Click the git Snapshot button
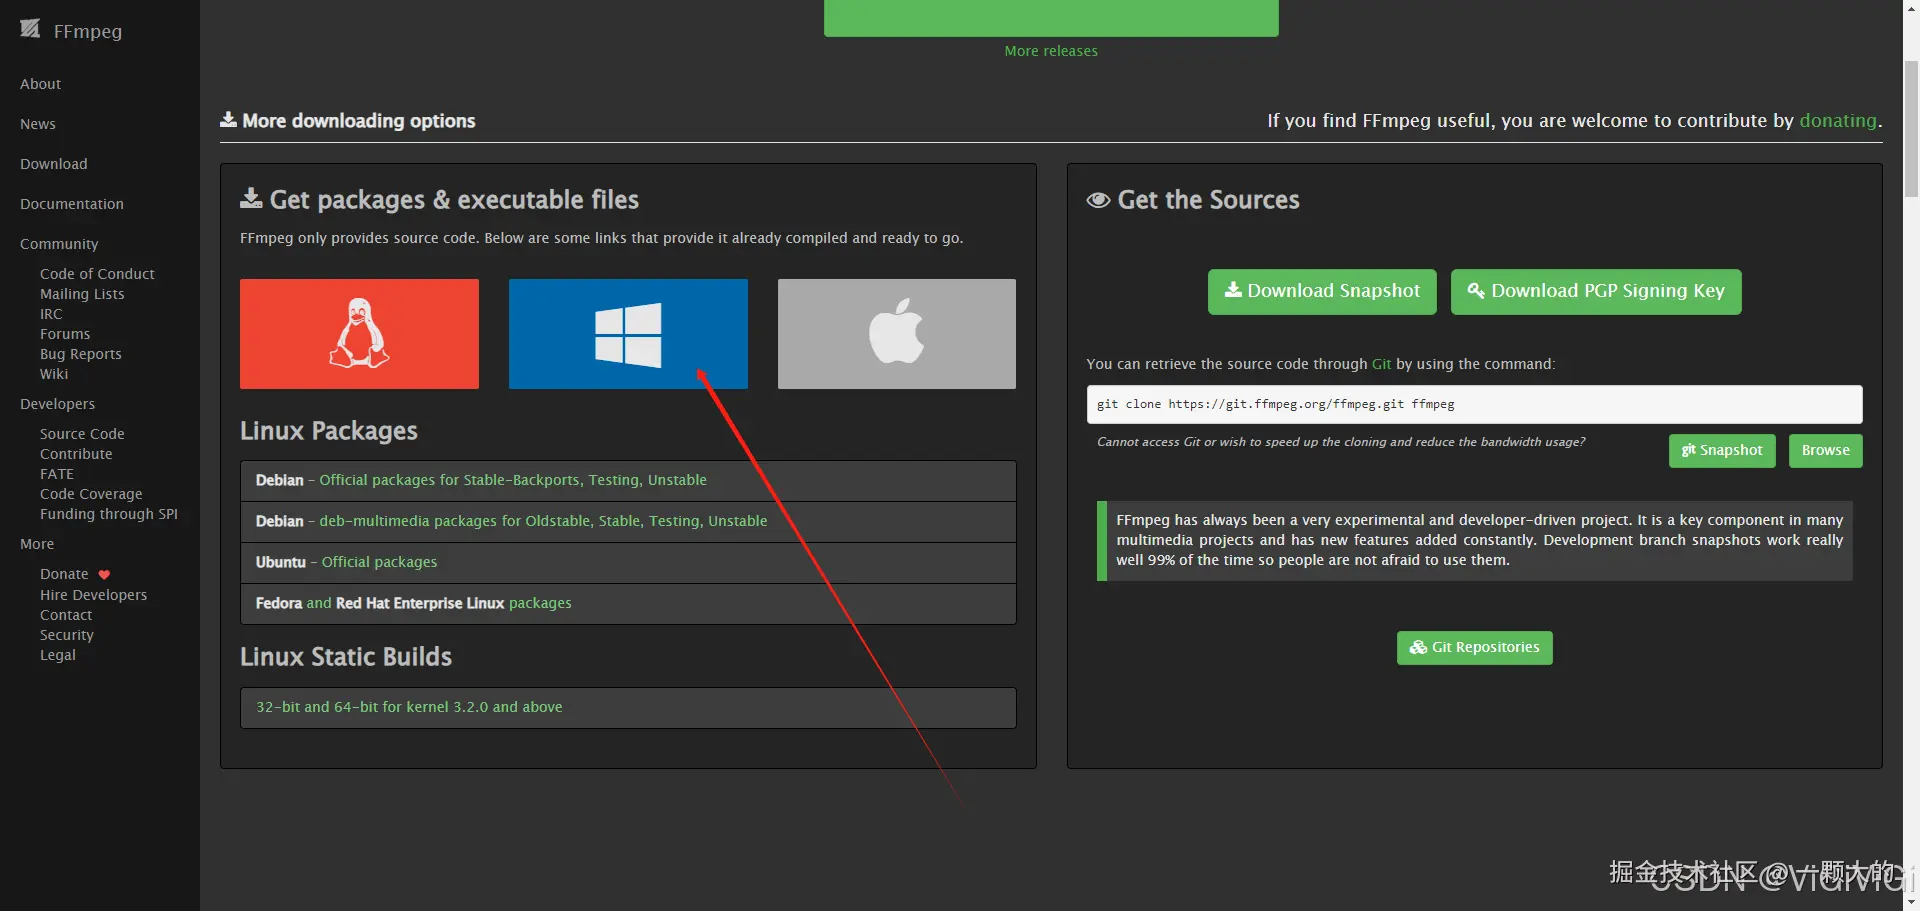The width and height of the screenshot is (1920, 911). point(1722,451)
